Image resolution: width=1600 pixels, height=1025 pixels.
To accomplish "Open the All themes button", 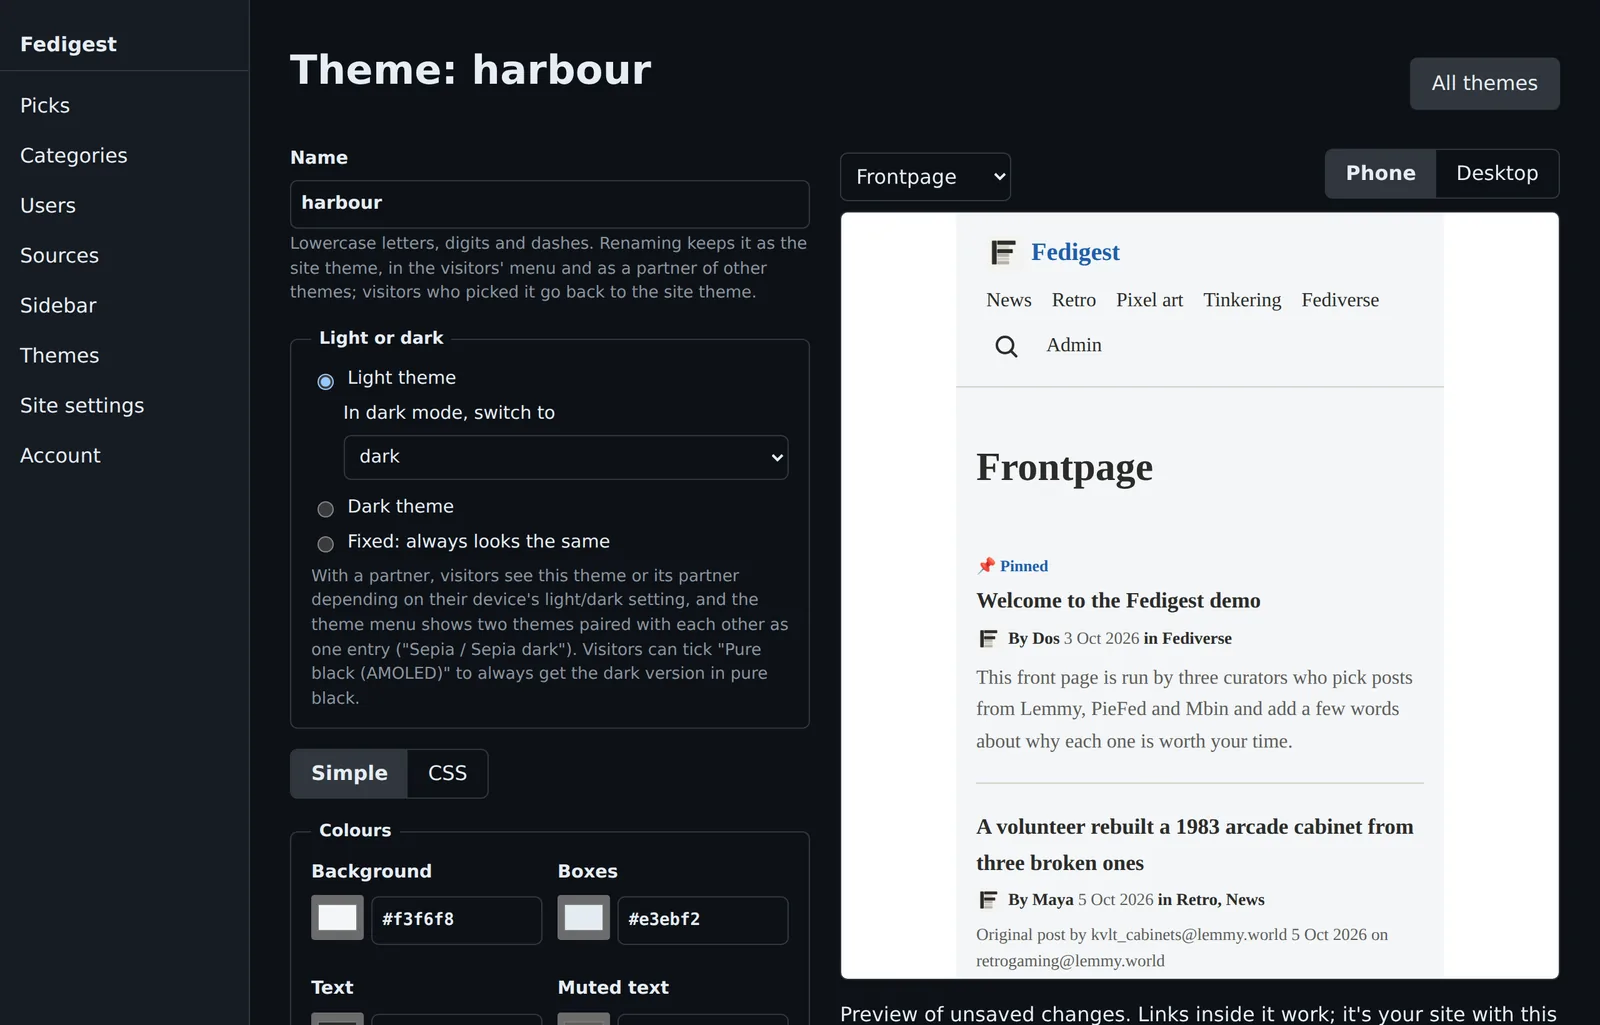I will [x=1484, y=83].
